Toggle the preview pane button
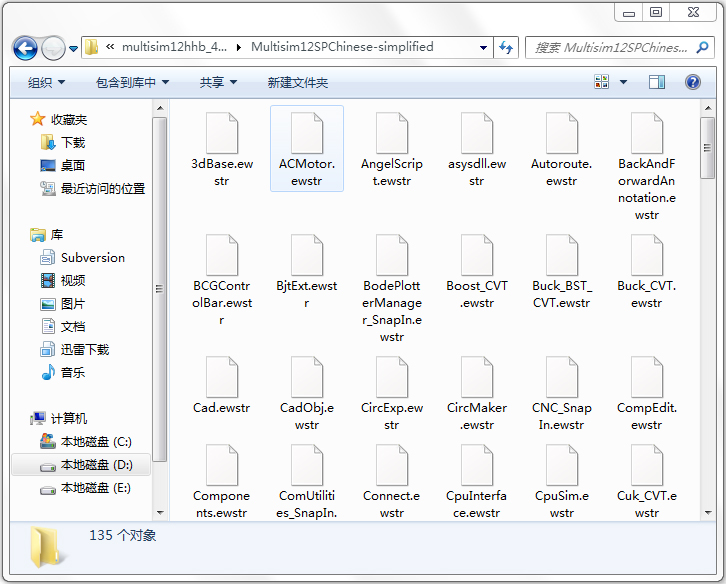 tap(657, 82)
